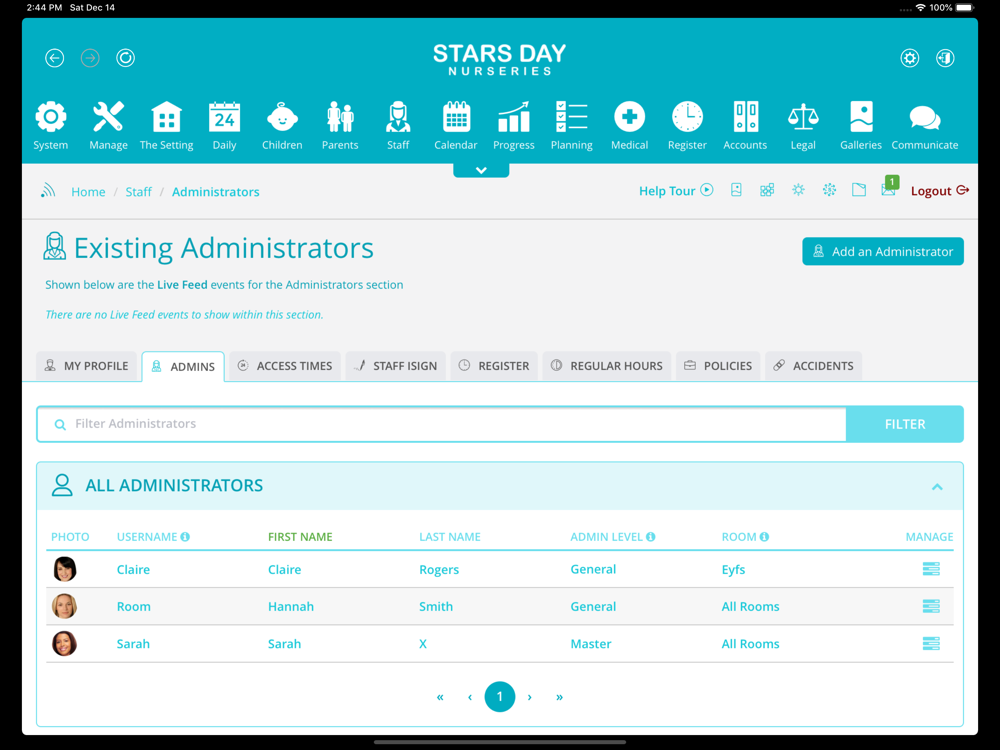The height and width of the screenshot is (750, 1000).
Task: Click Claire Rogers' profile photo
Action: [x=64, y=569]
